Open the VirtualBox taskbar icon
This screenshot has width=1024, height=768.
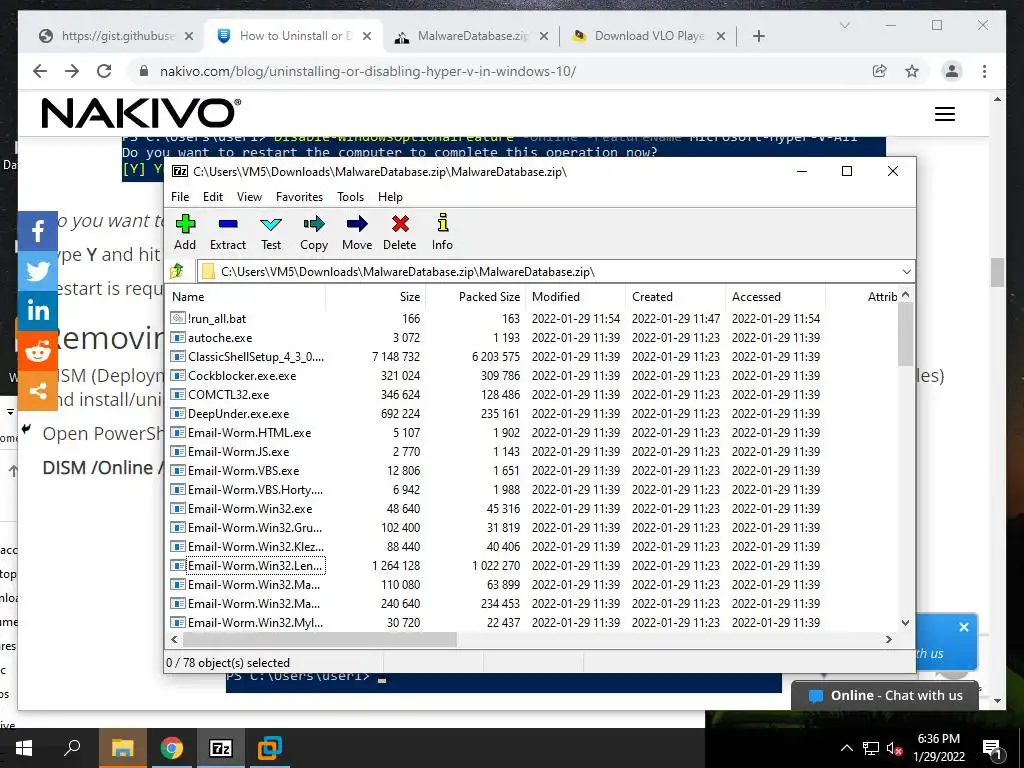(x=269, y=748)
